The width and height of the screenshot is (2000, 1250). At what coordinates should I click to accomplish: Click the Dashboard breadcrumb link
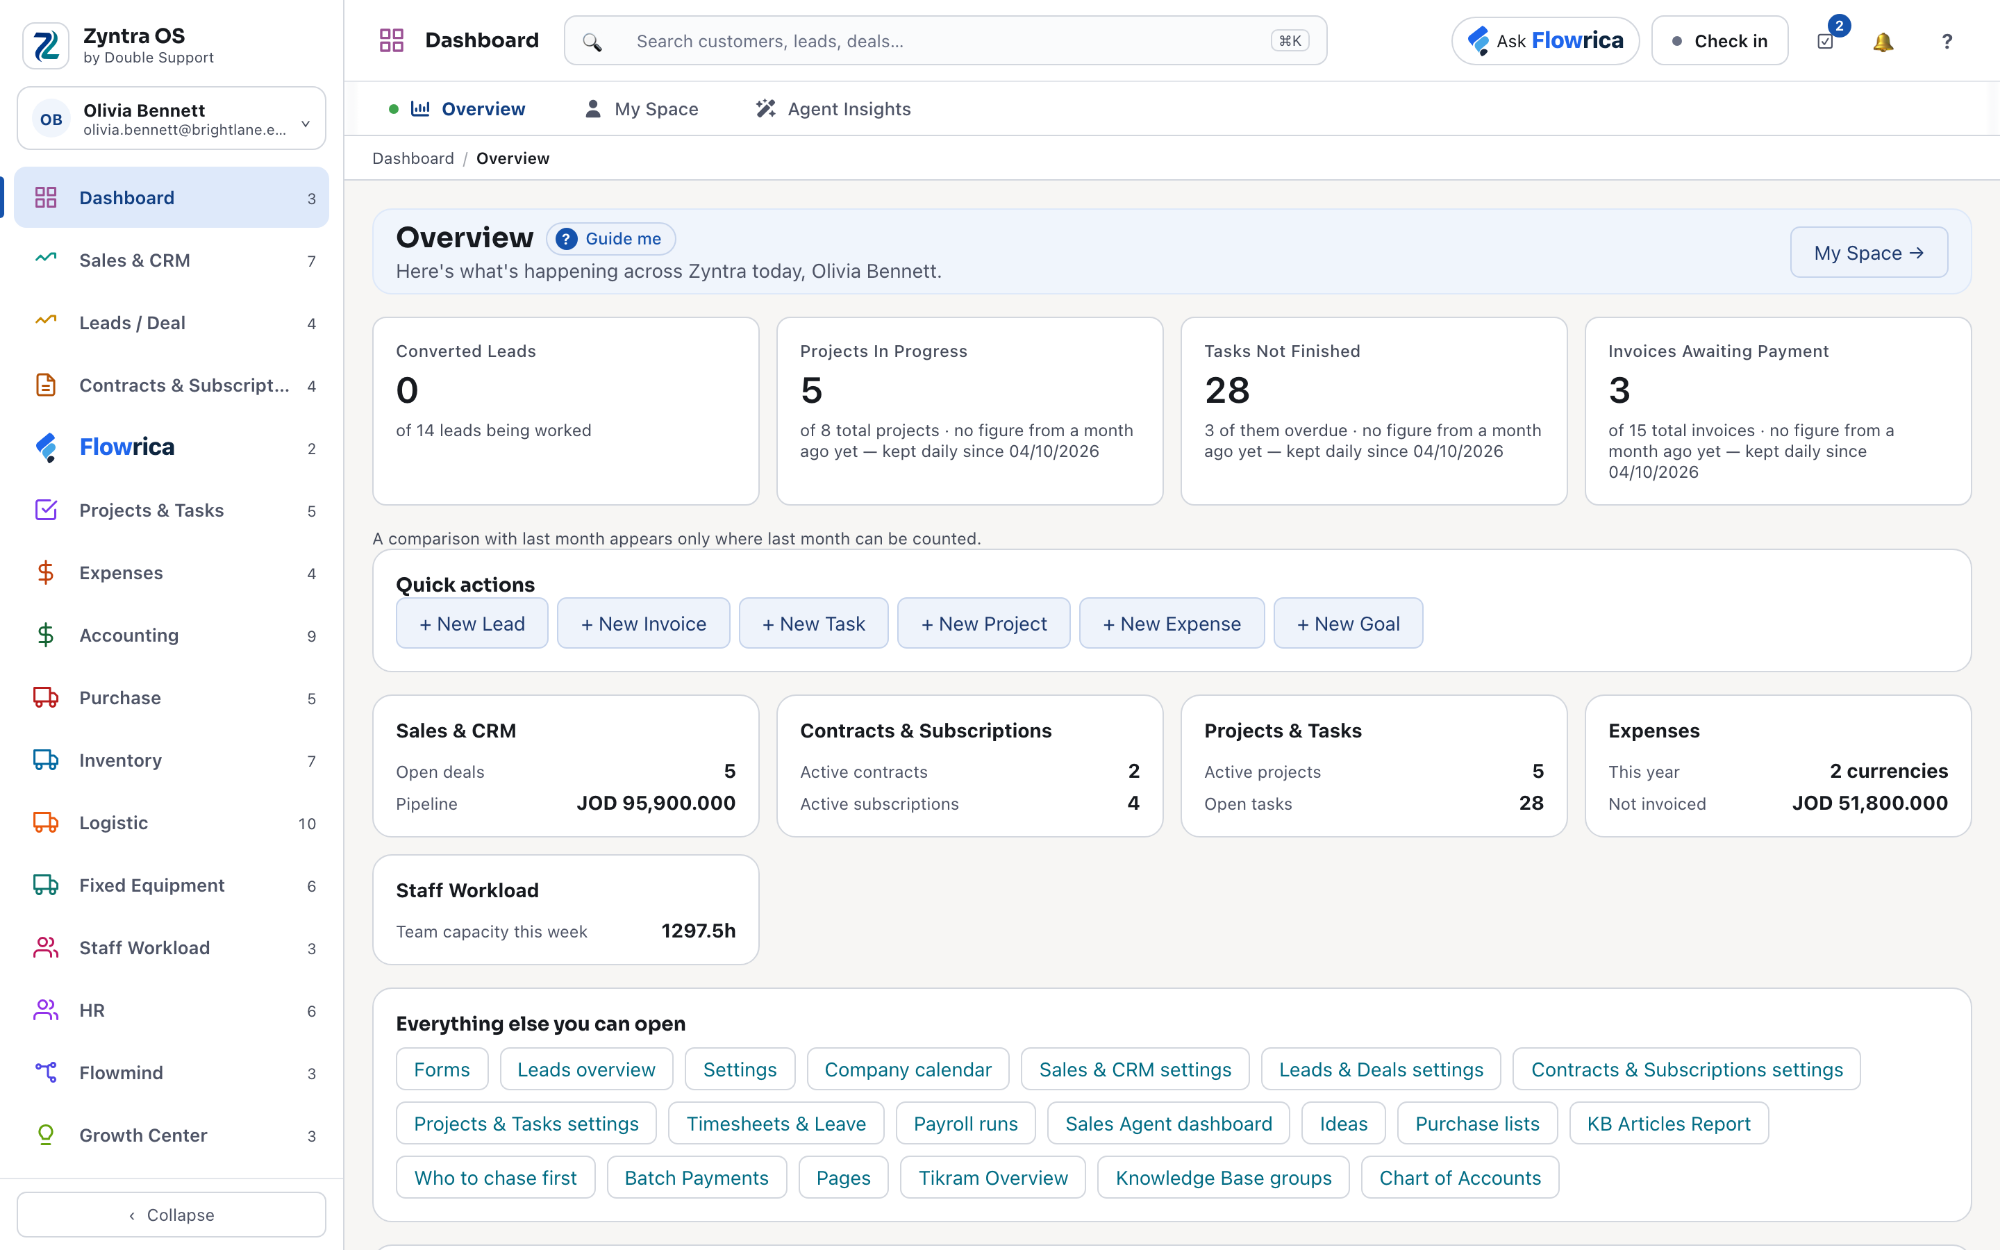pyautogui.click(x=413, y=159)
